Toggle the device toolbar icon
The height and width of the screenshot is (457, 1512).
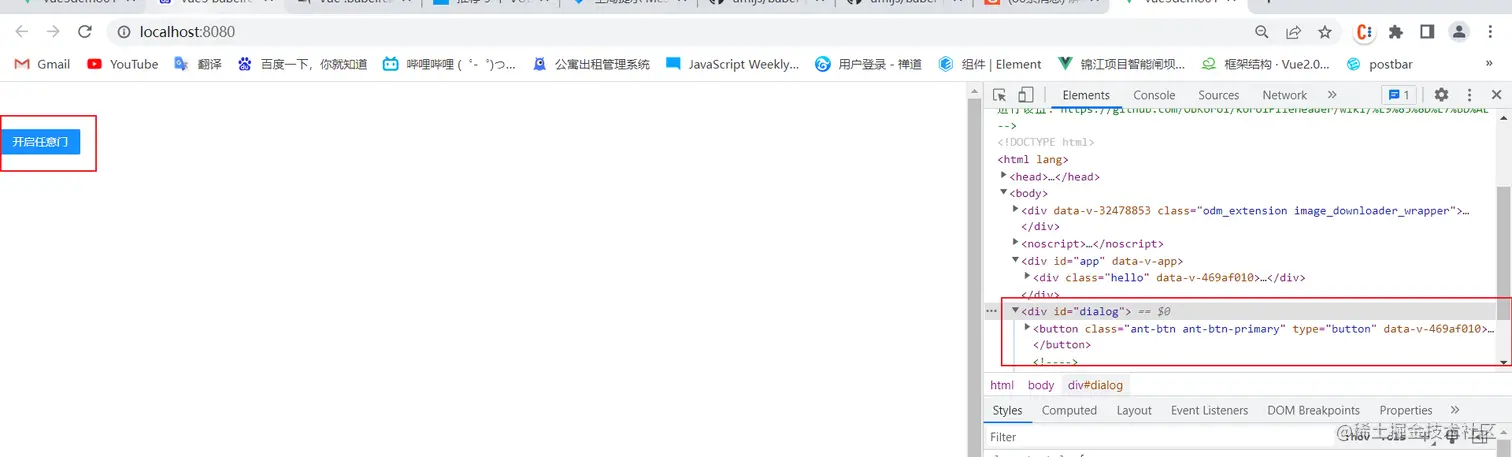[1025, 95]
